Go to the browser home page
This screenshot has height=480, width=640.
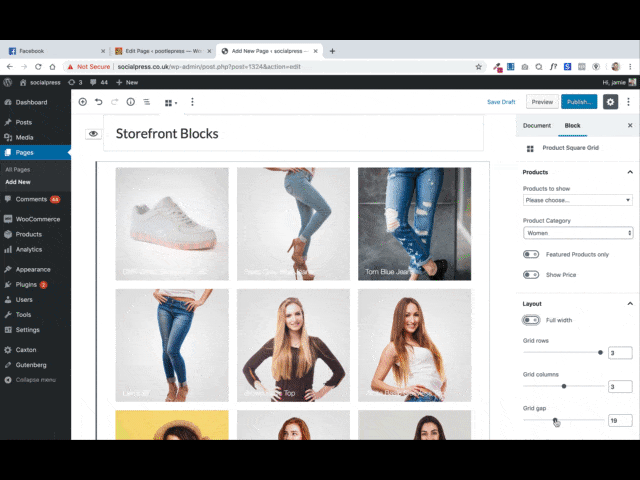(52, 67)
